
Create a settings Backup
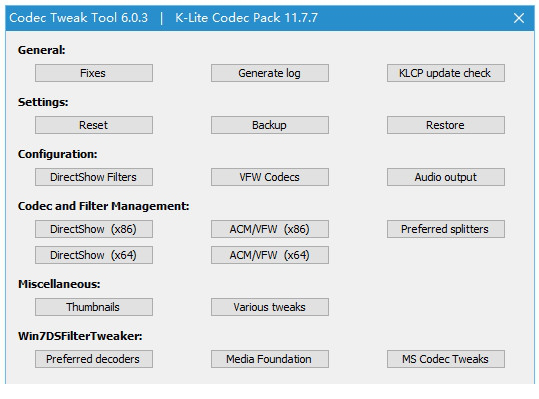point(270,125)
